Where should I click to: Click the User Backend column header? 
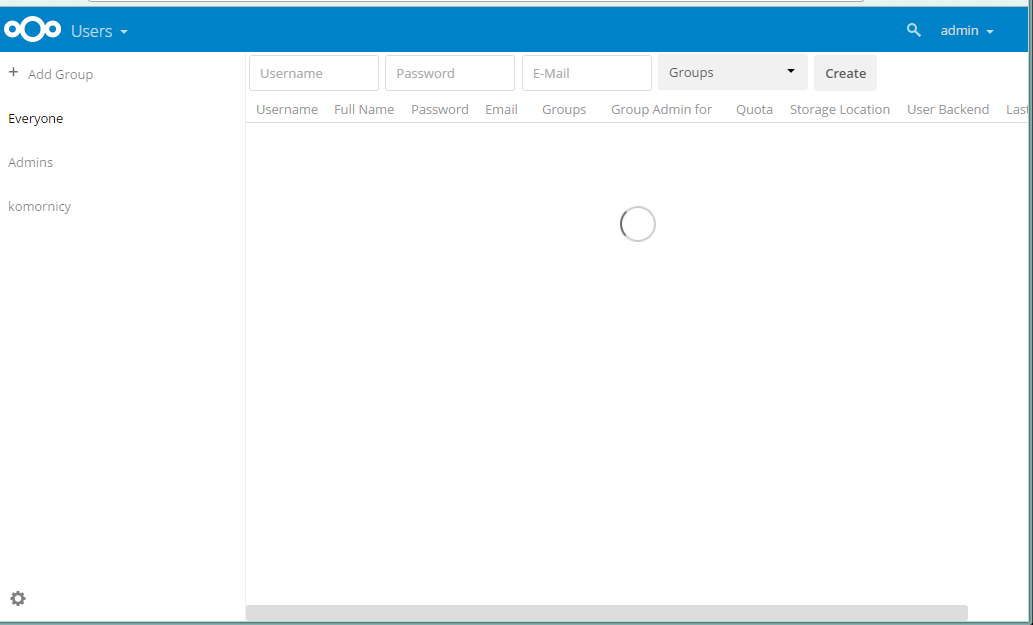point(948,109)
